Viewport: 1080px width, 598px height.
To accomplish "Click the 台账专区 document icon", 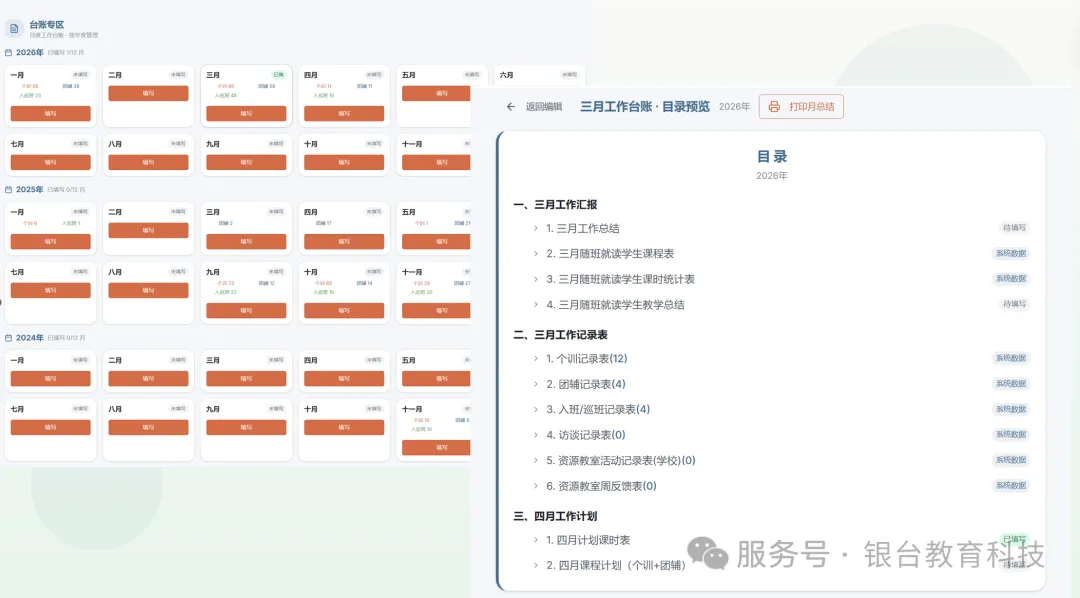I will point(14,28).
